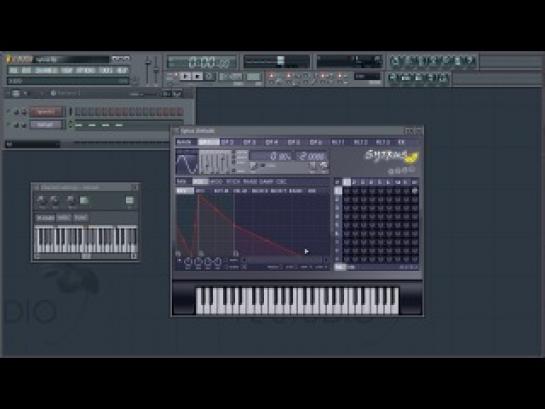Open the OPTIONS menu in main menu bar
This screenshot has height=409, width=545.
86,70
